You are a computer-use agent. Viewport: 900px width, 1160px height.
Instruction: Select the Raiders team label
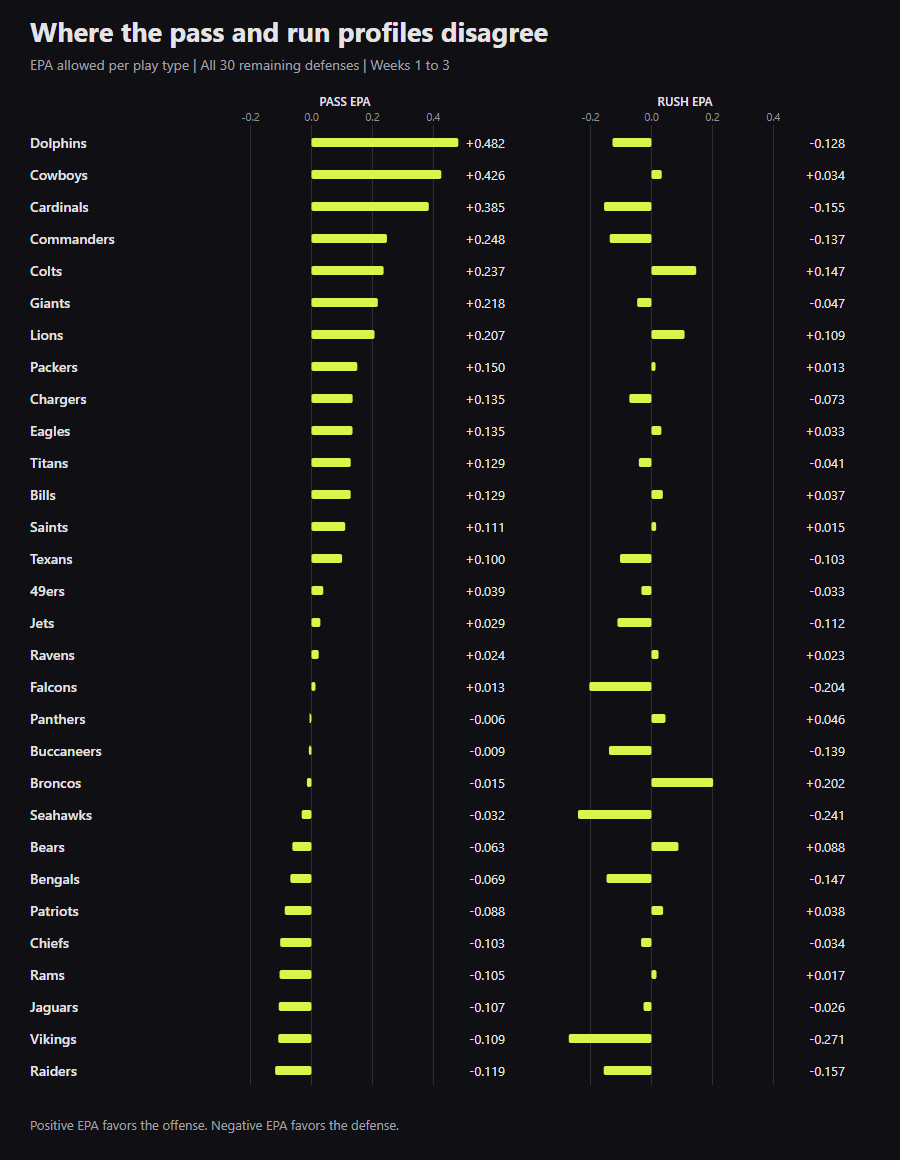click(53, 1071)
